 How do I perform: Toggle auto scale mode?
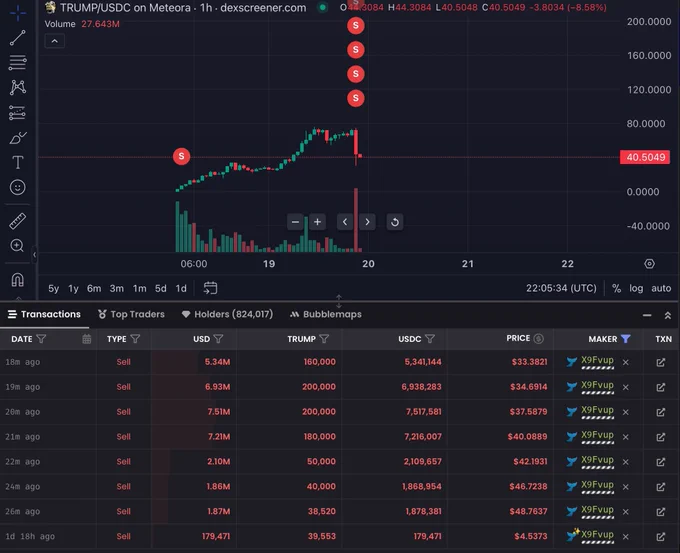pyautogui.click(x=661, y=288)
